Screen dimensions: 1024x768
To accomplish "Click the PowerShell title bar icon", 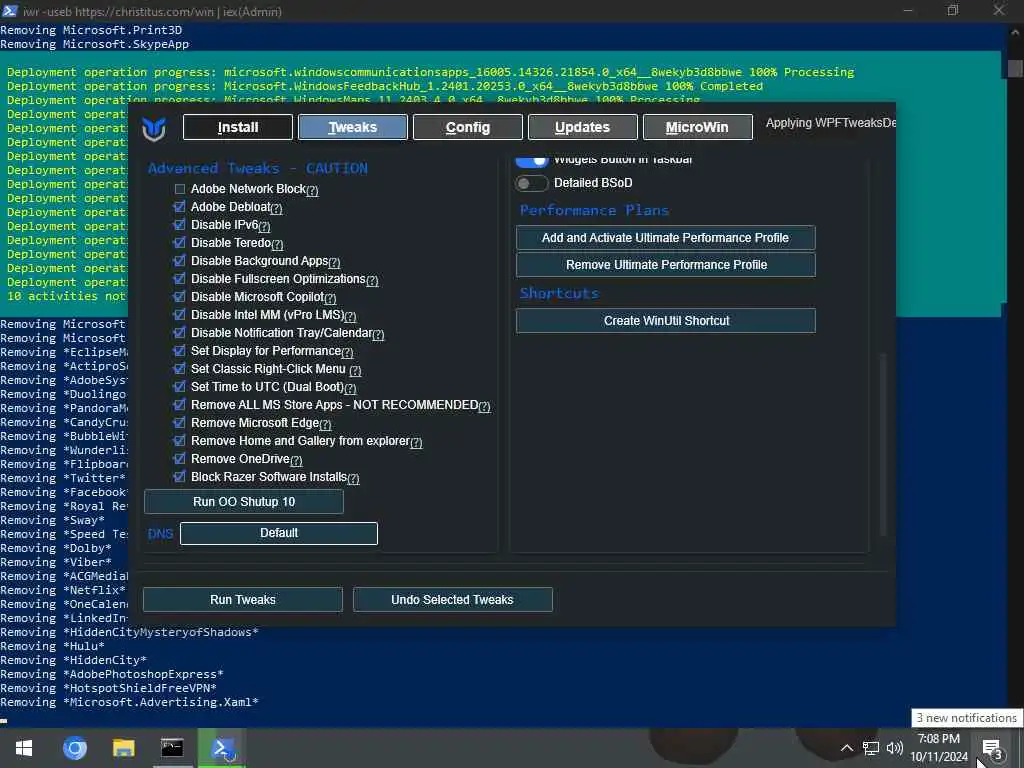I will click(10, 11).
